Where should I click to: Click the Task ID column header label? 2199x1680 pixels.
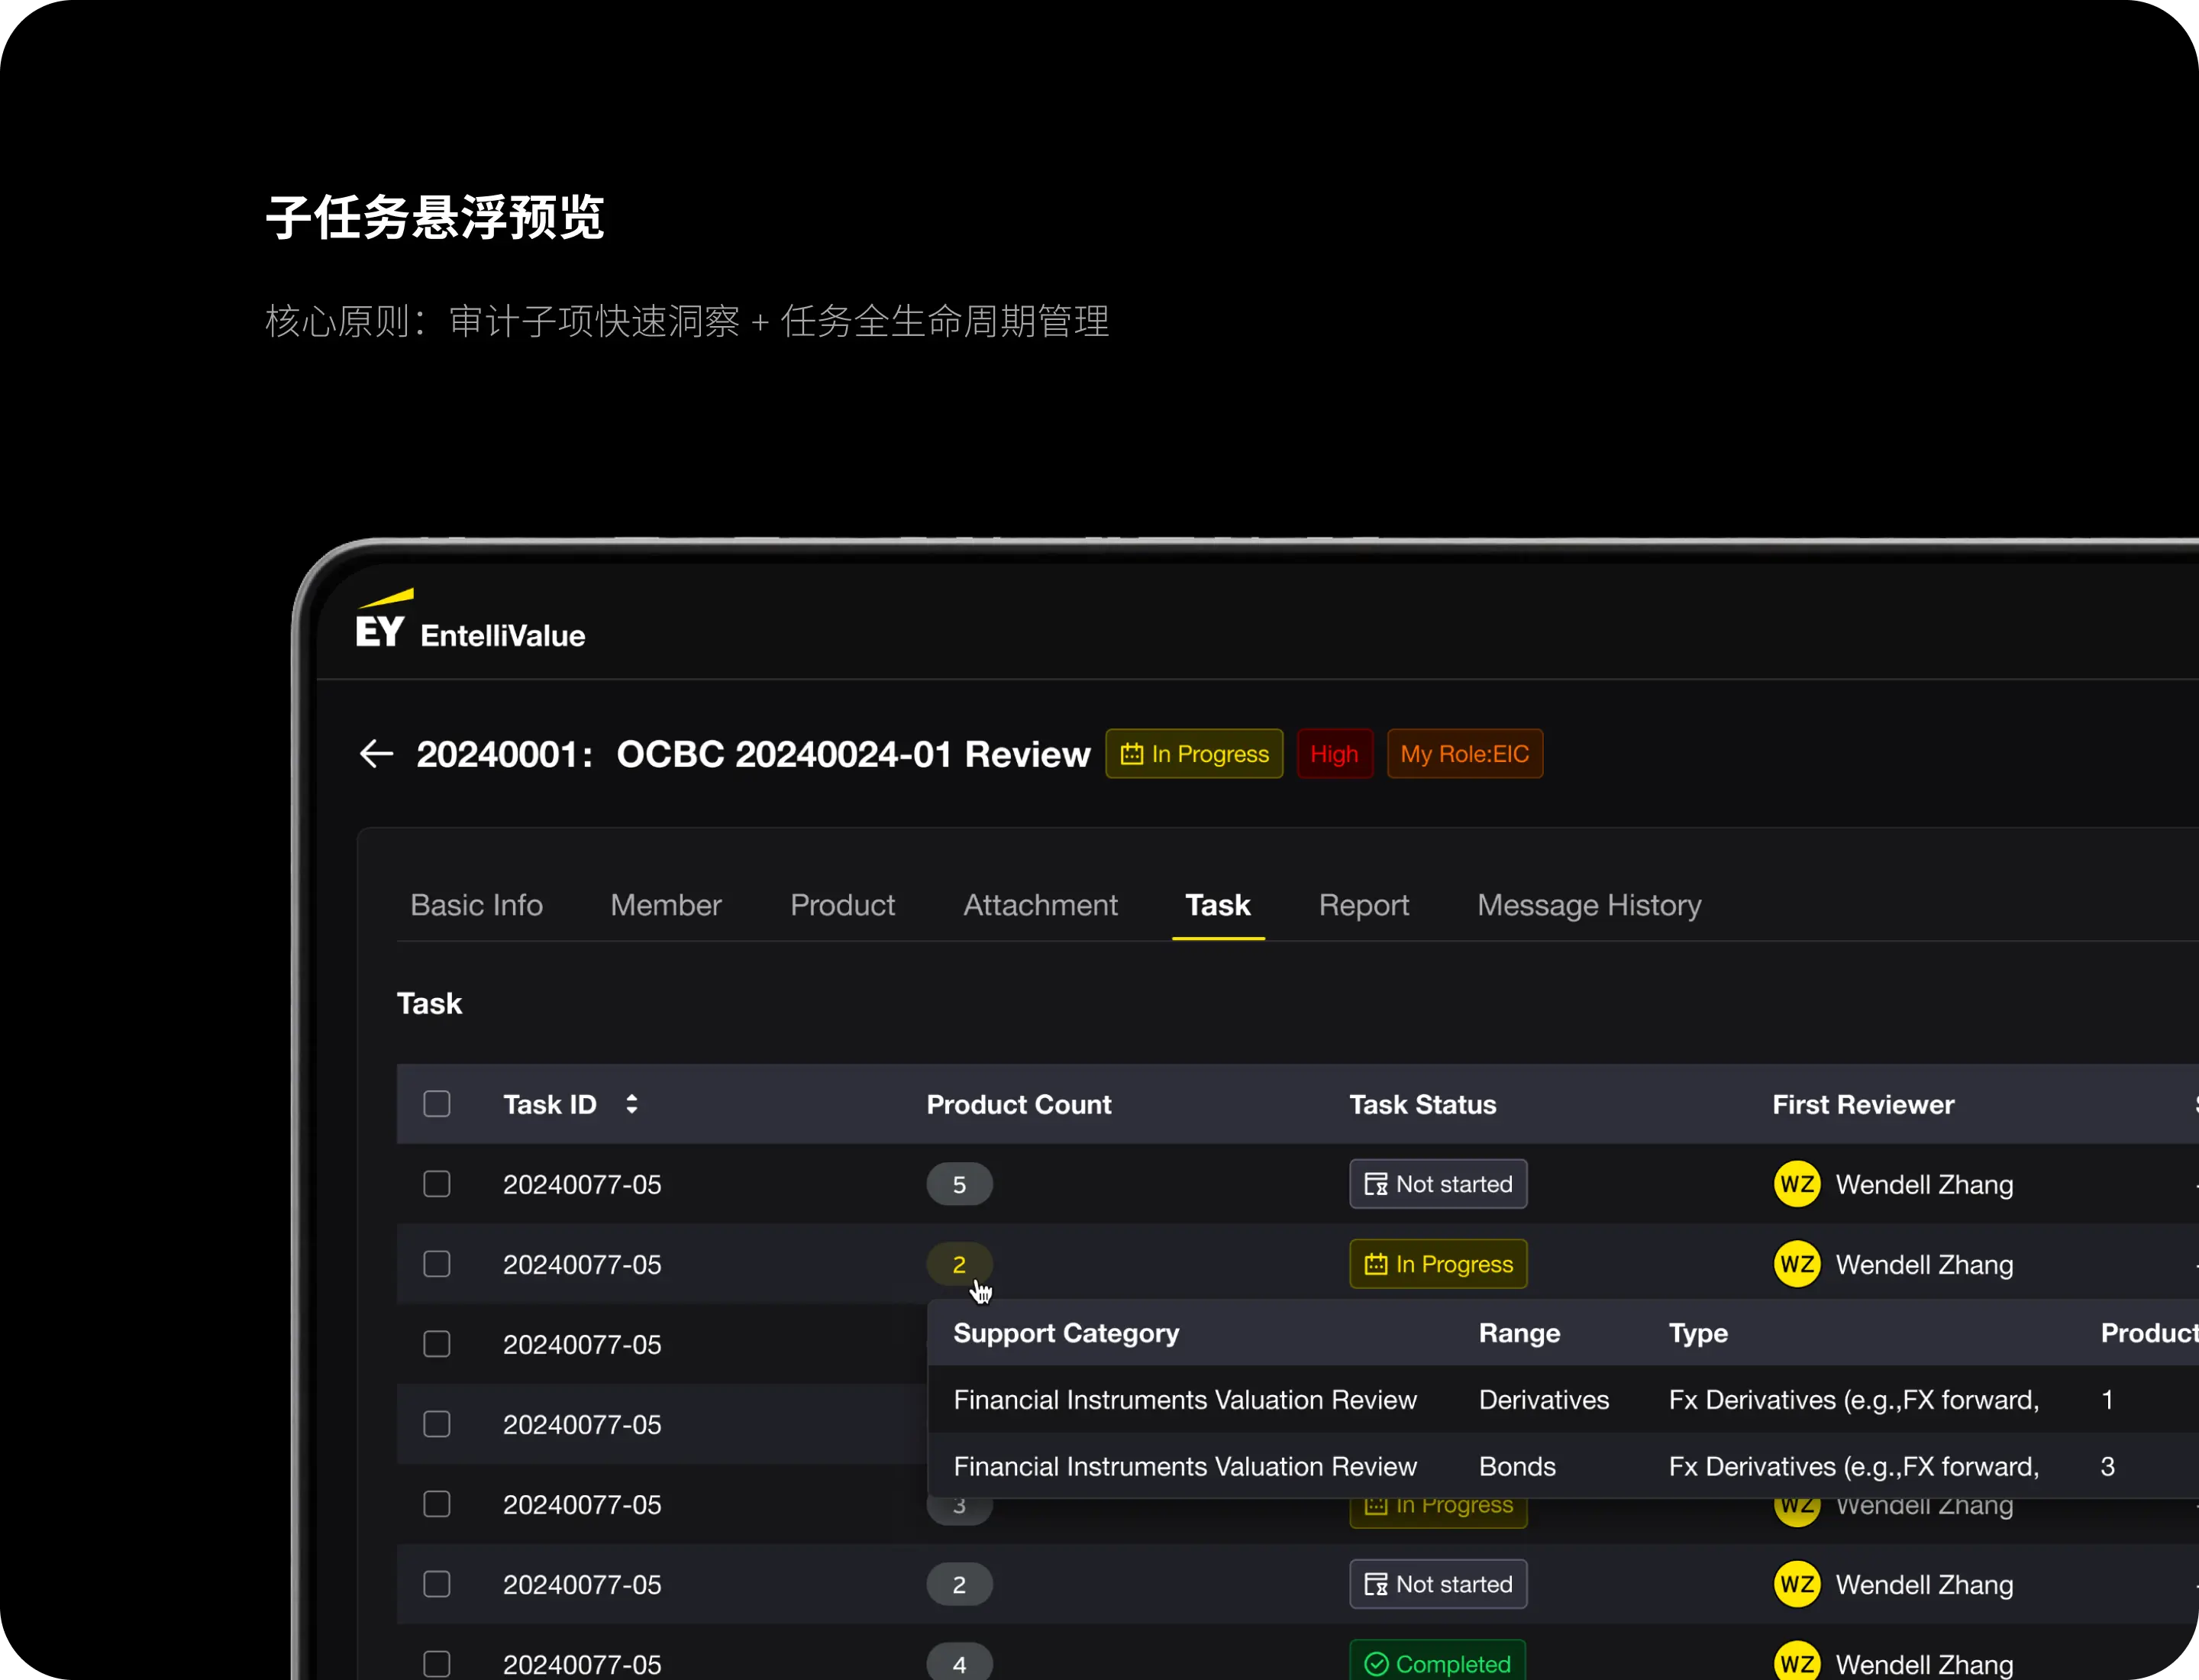pos(550,1104)
